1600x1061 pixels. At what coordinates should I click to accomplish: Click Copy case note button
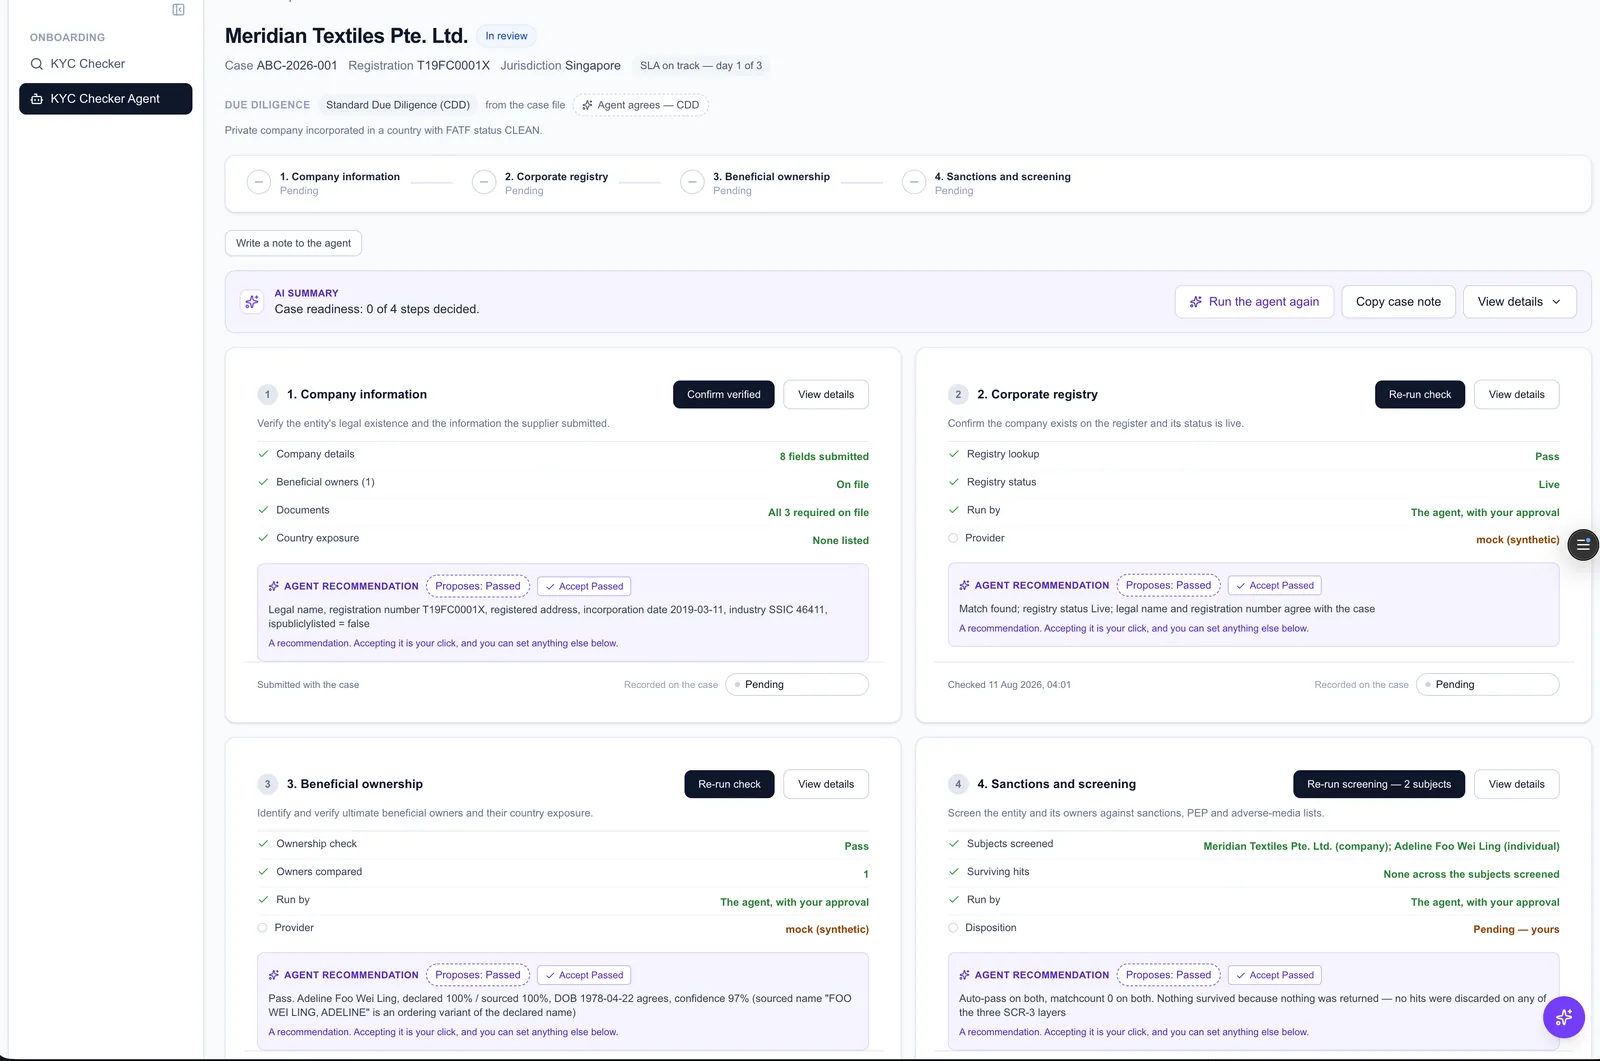pos(1398,302)
